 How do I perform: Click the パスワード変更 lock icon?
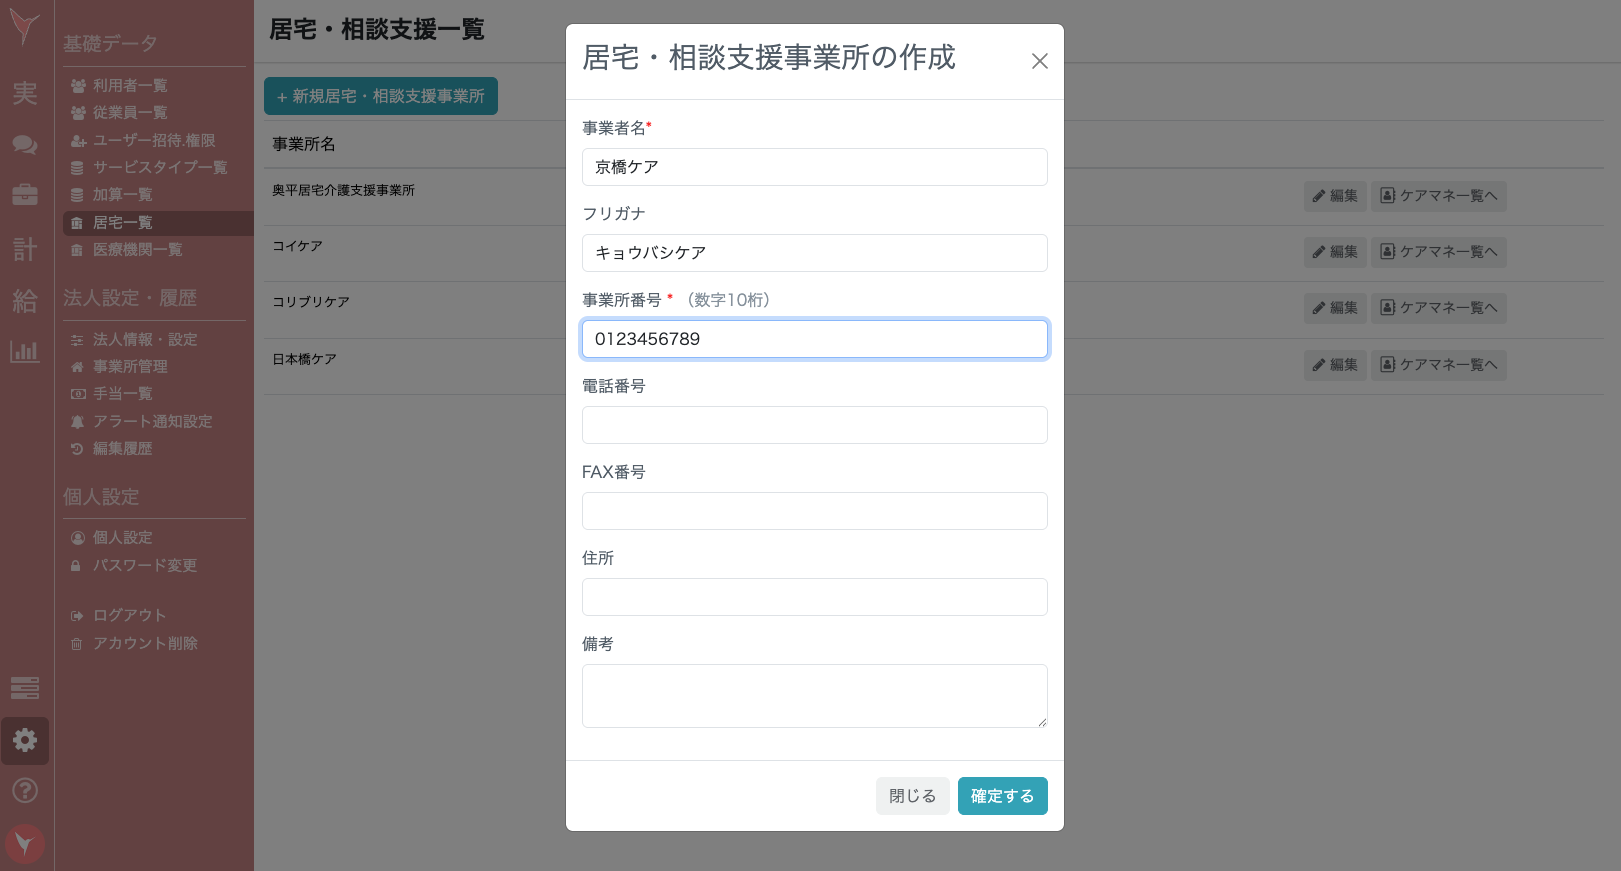pyautogui.click(x=76, y=566)
